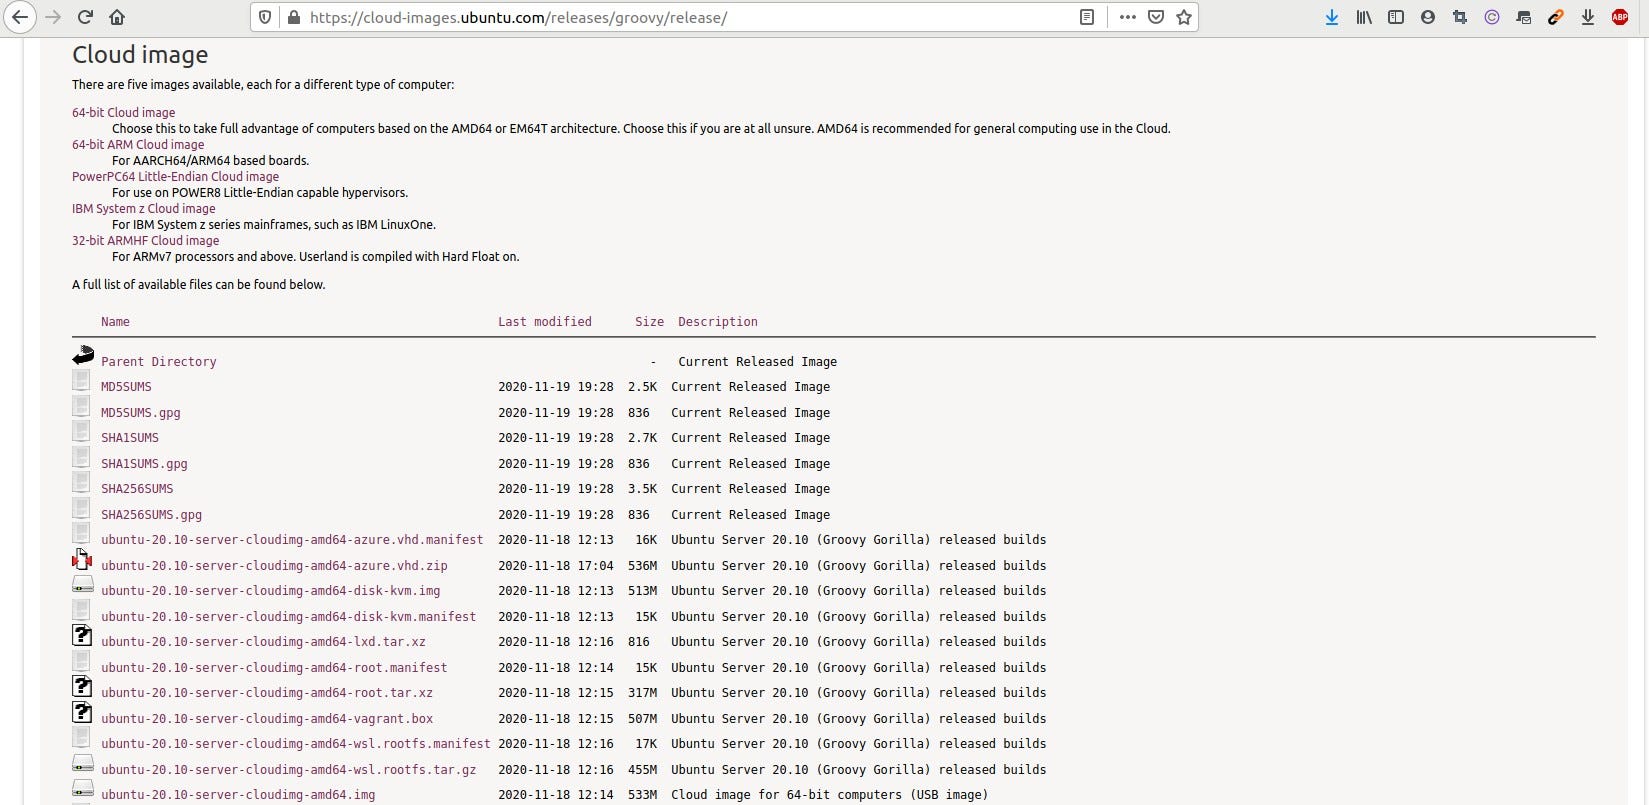Open the Parent Directory link

click(x=158, y=362)
